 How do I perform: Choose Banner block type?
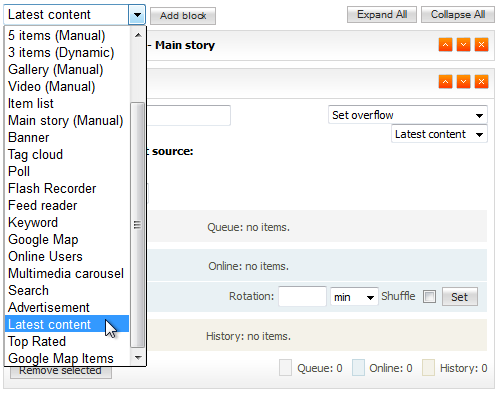tap(67, 137)
